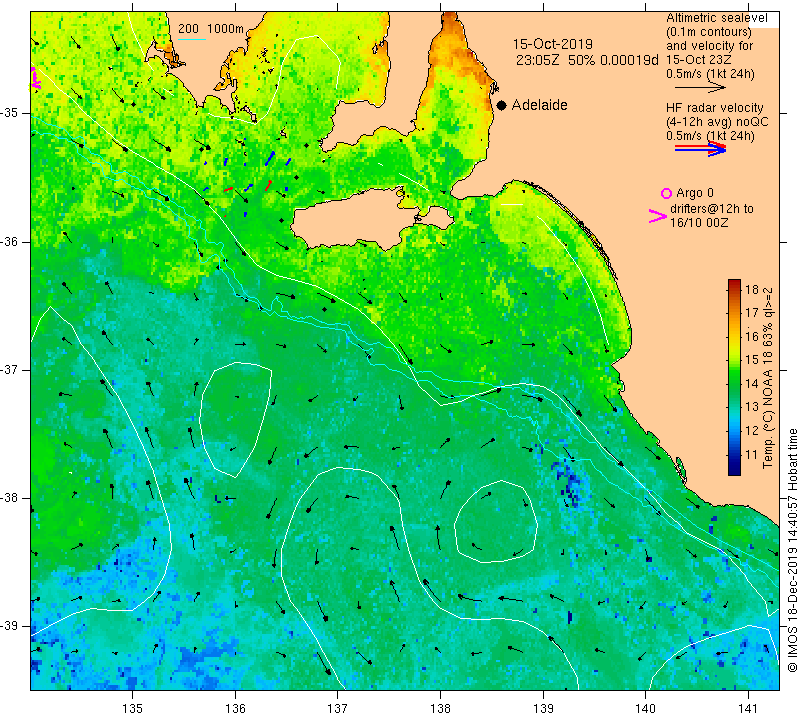Click the colorbar value 18
The image size is (800, 720).
click(752, 289)
